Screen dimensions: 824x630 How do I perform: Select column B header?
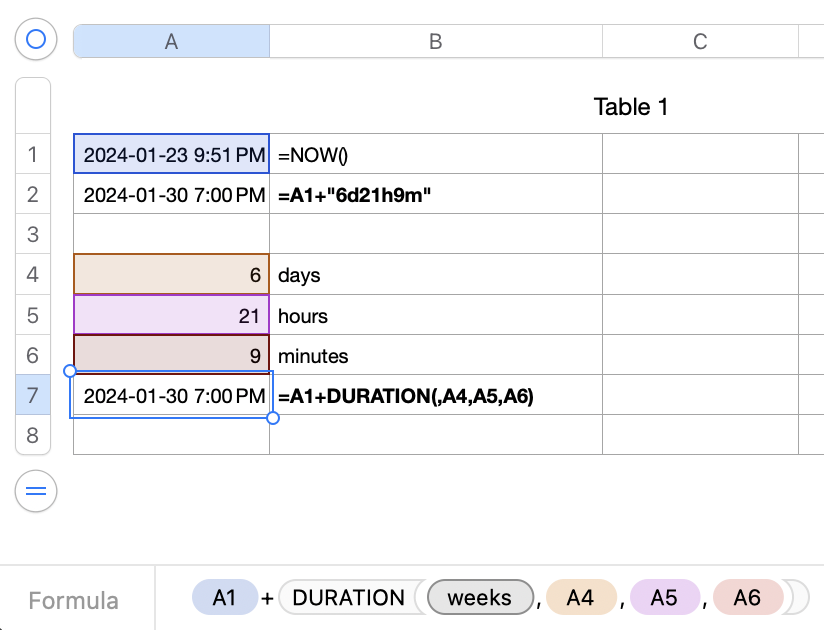click(435, 41)
